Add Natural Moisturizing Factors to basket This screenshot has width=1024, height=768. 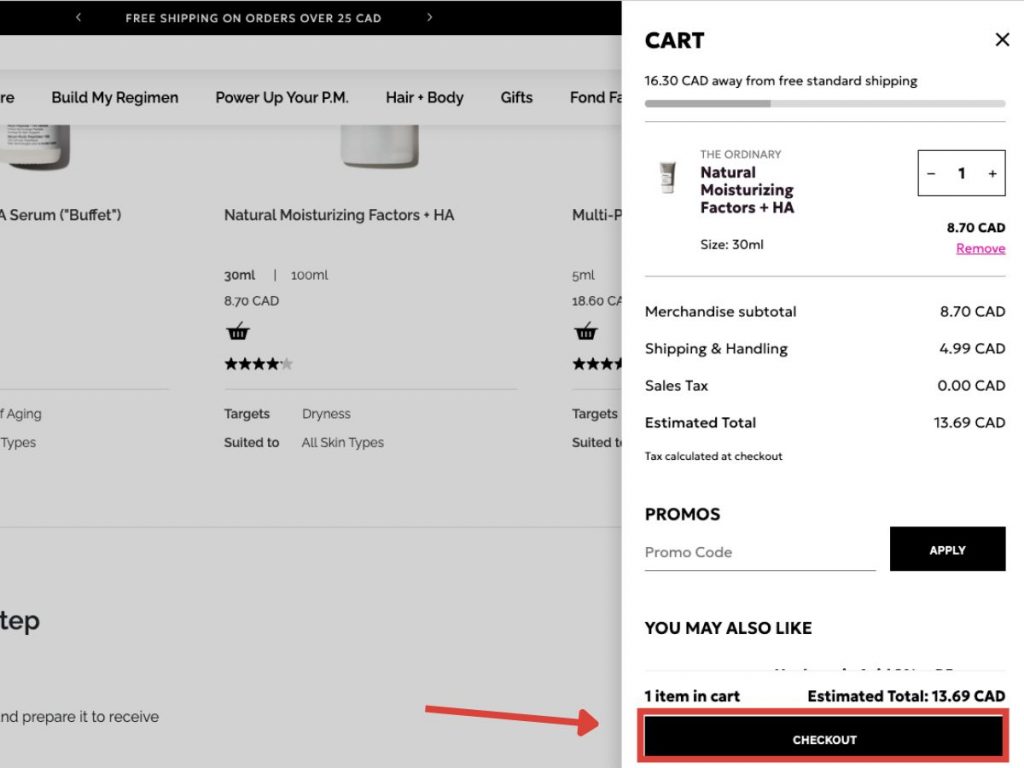238,333
